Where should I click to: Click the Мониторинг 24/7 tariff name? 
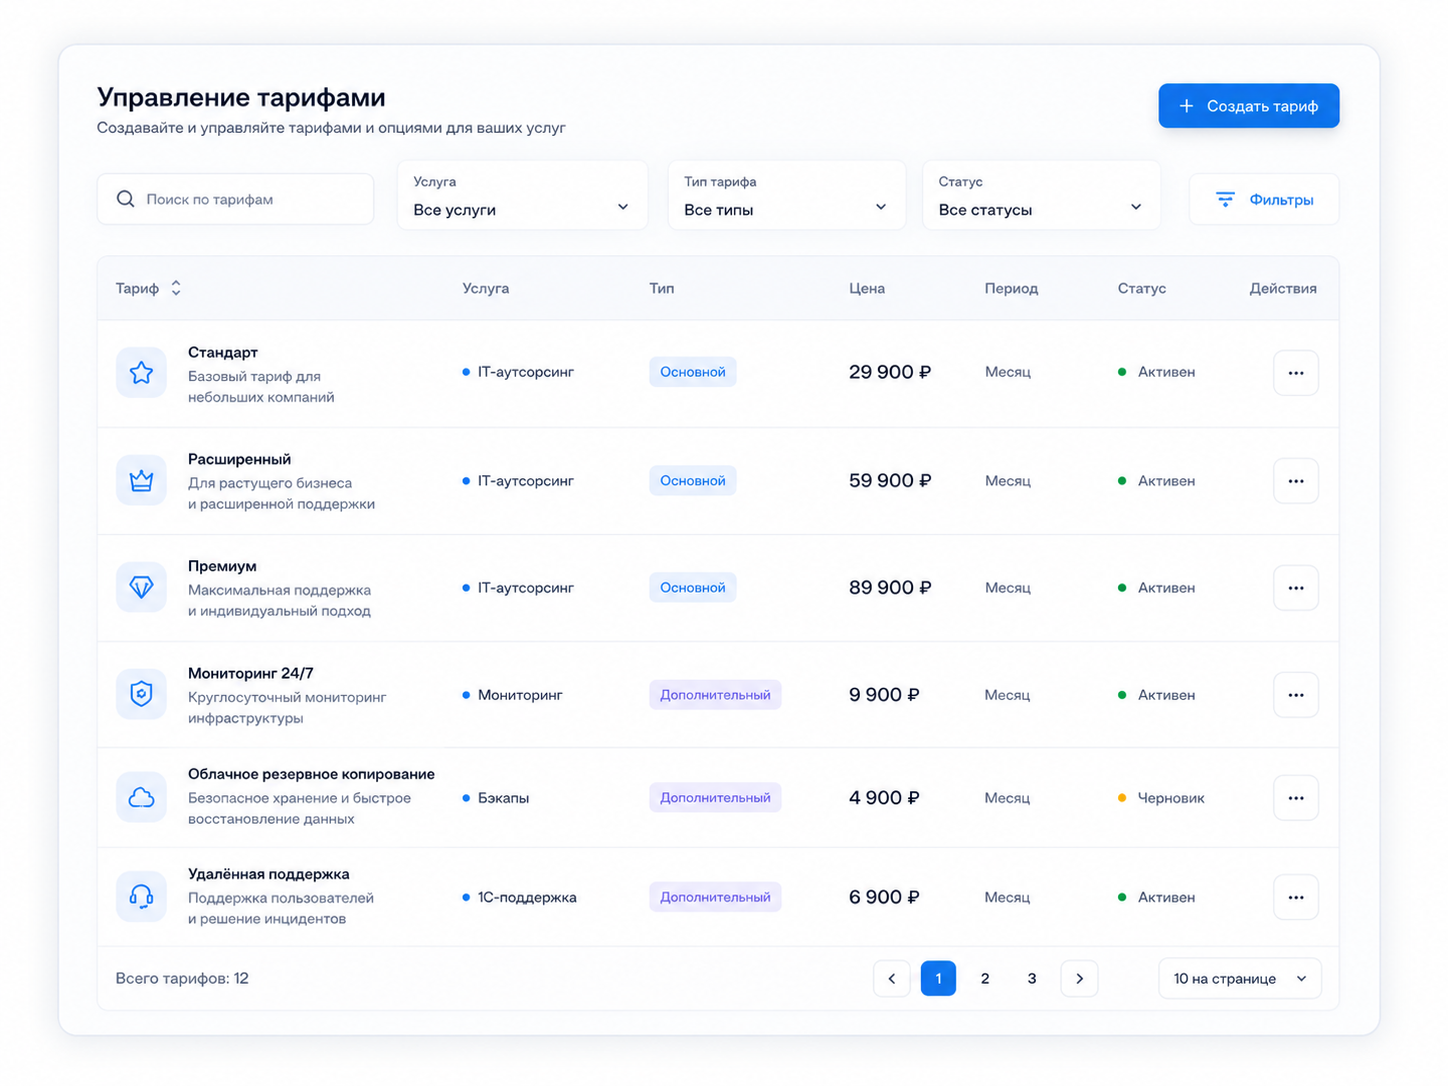pyautogui.click(x=251, y=673)
